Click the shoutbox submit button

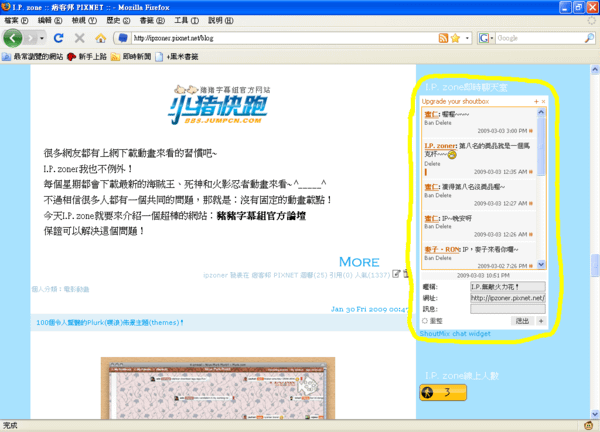click(x=522, y=321)
